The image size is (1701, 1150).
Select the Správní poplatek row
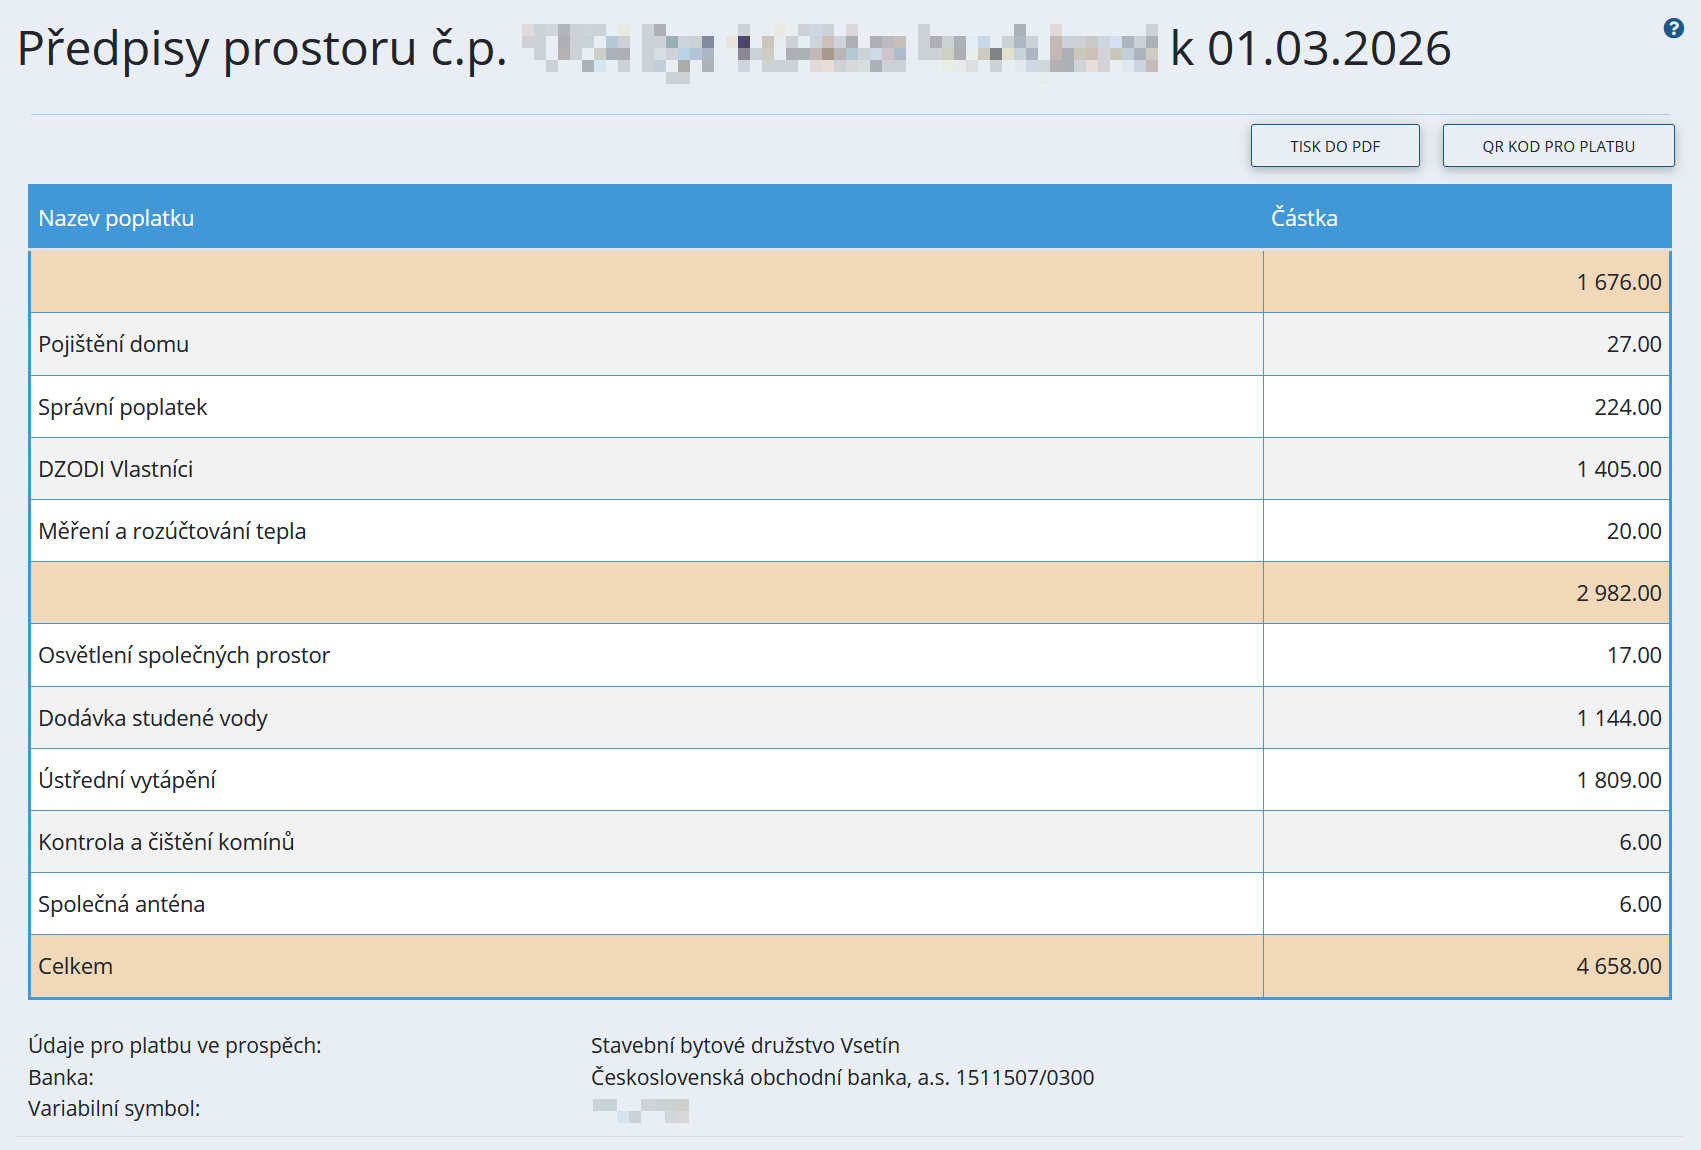pos(123,407)
